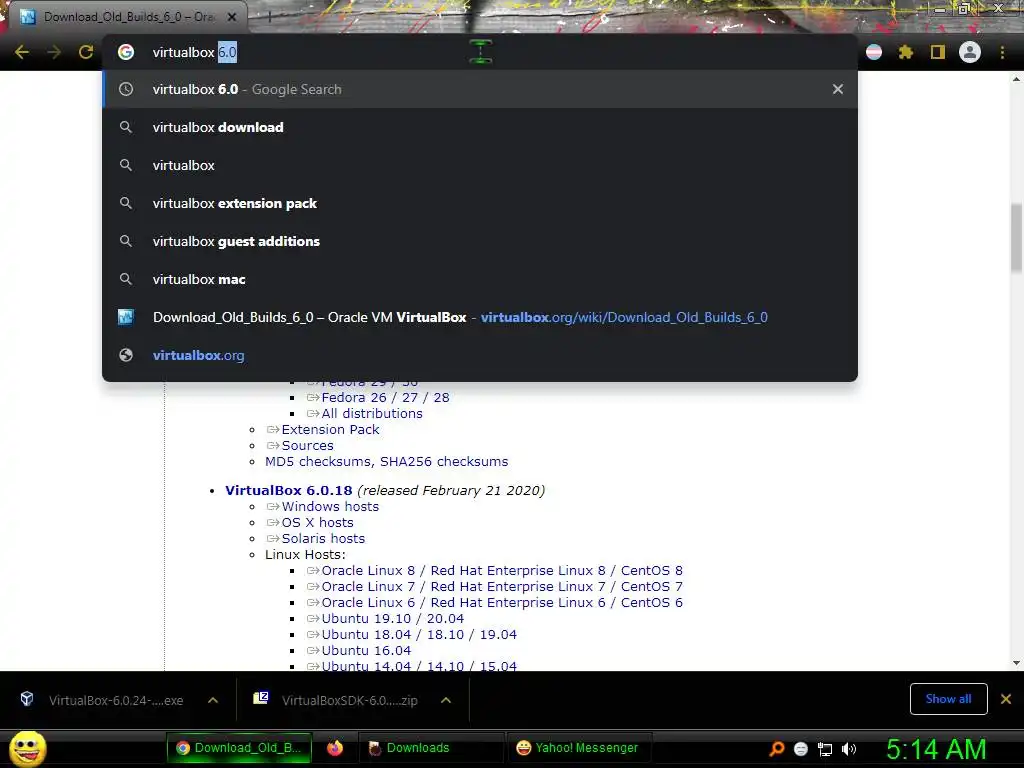Viewport: 1024px width, 768px height.
Task: Open Ubuntu 16.04 link
Action: (x=366, y=650)
